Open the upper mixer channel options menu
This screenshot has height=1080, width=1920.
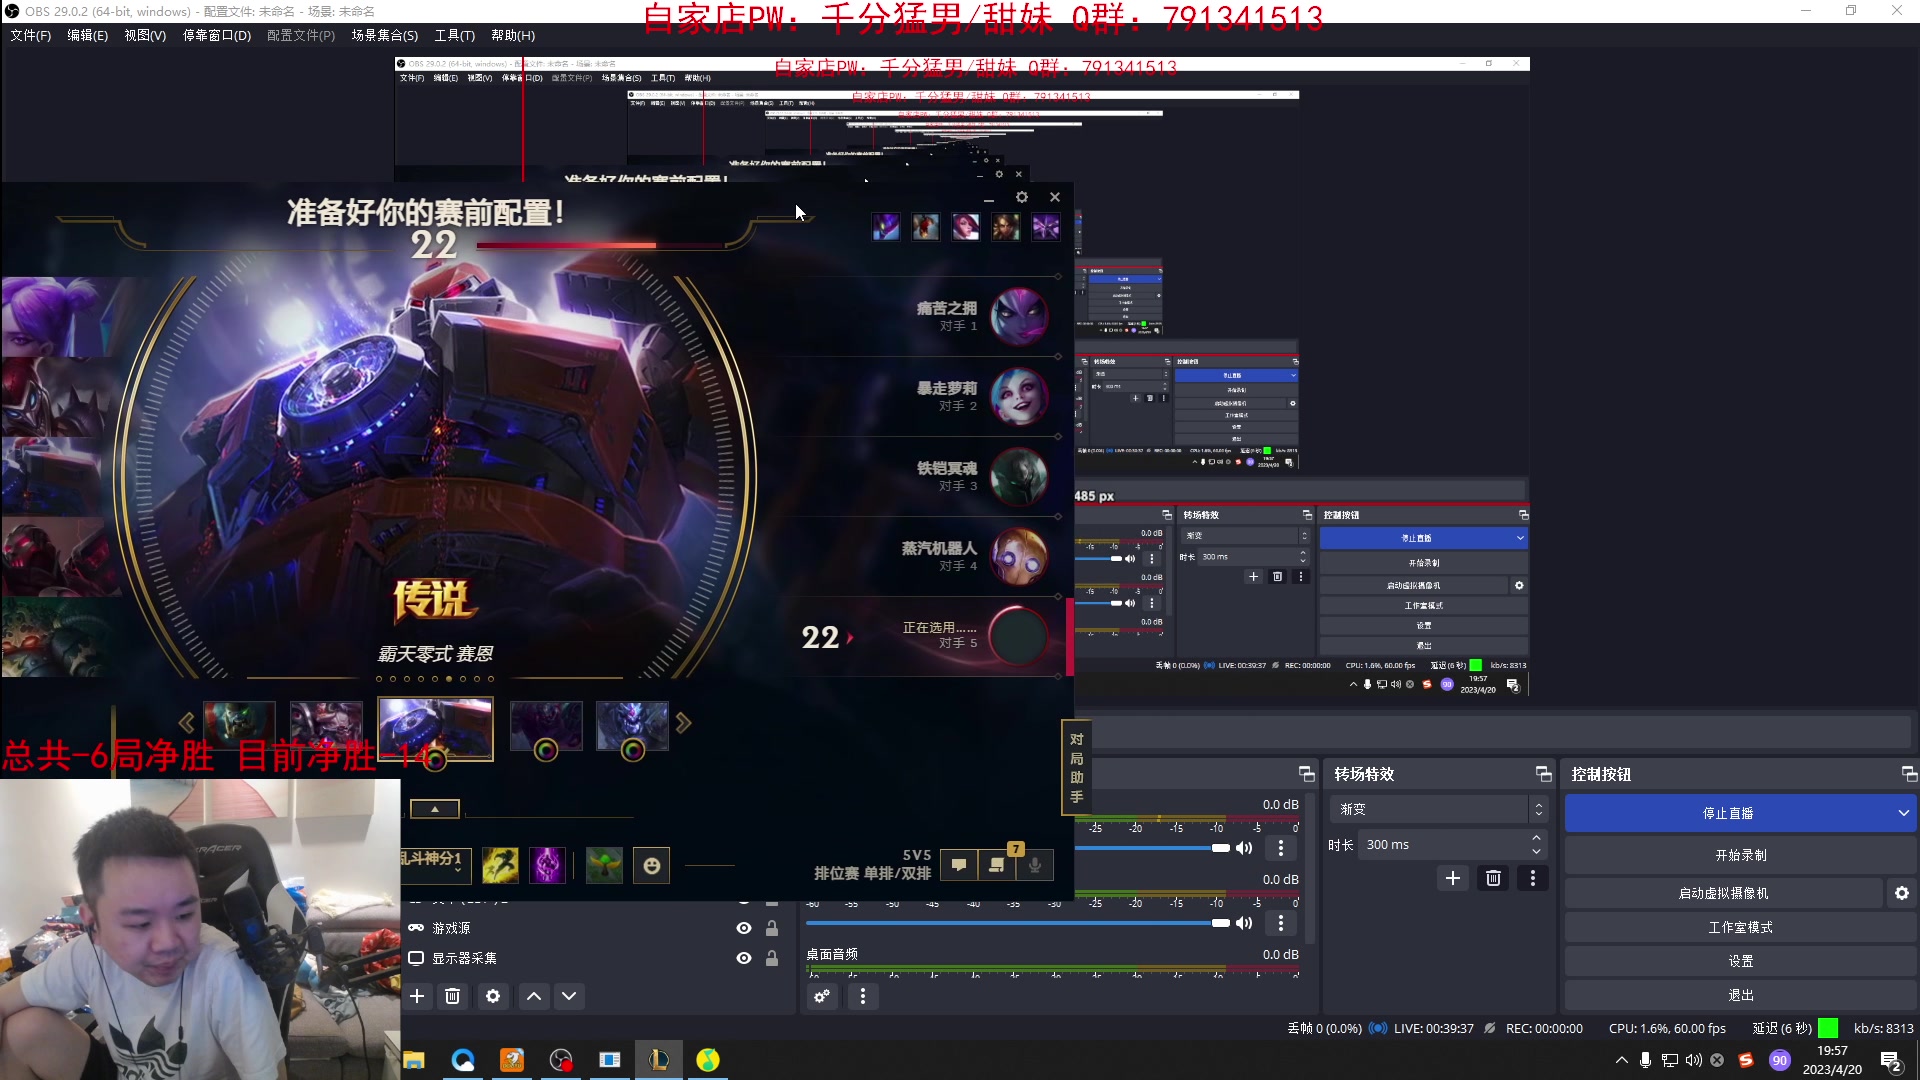1281,848
